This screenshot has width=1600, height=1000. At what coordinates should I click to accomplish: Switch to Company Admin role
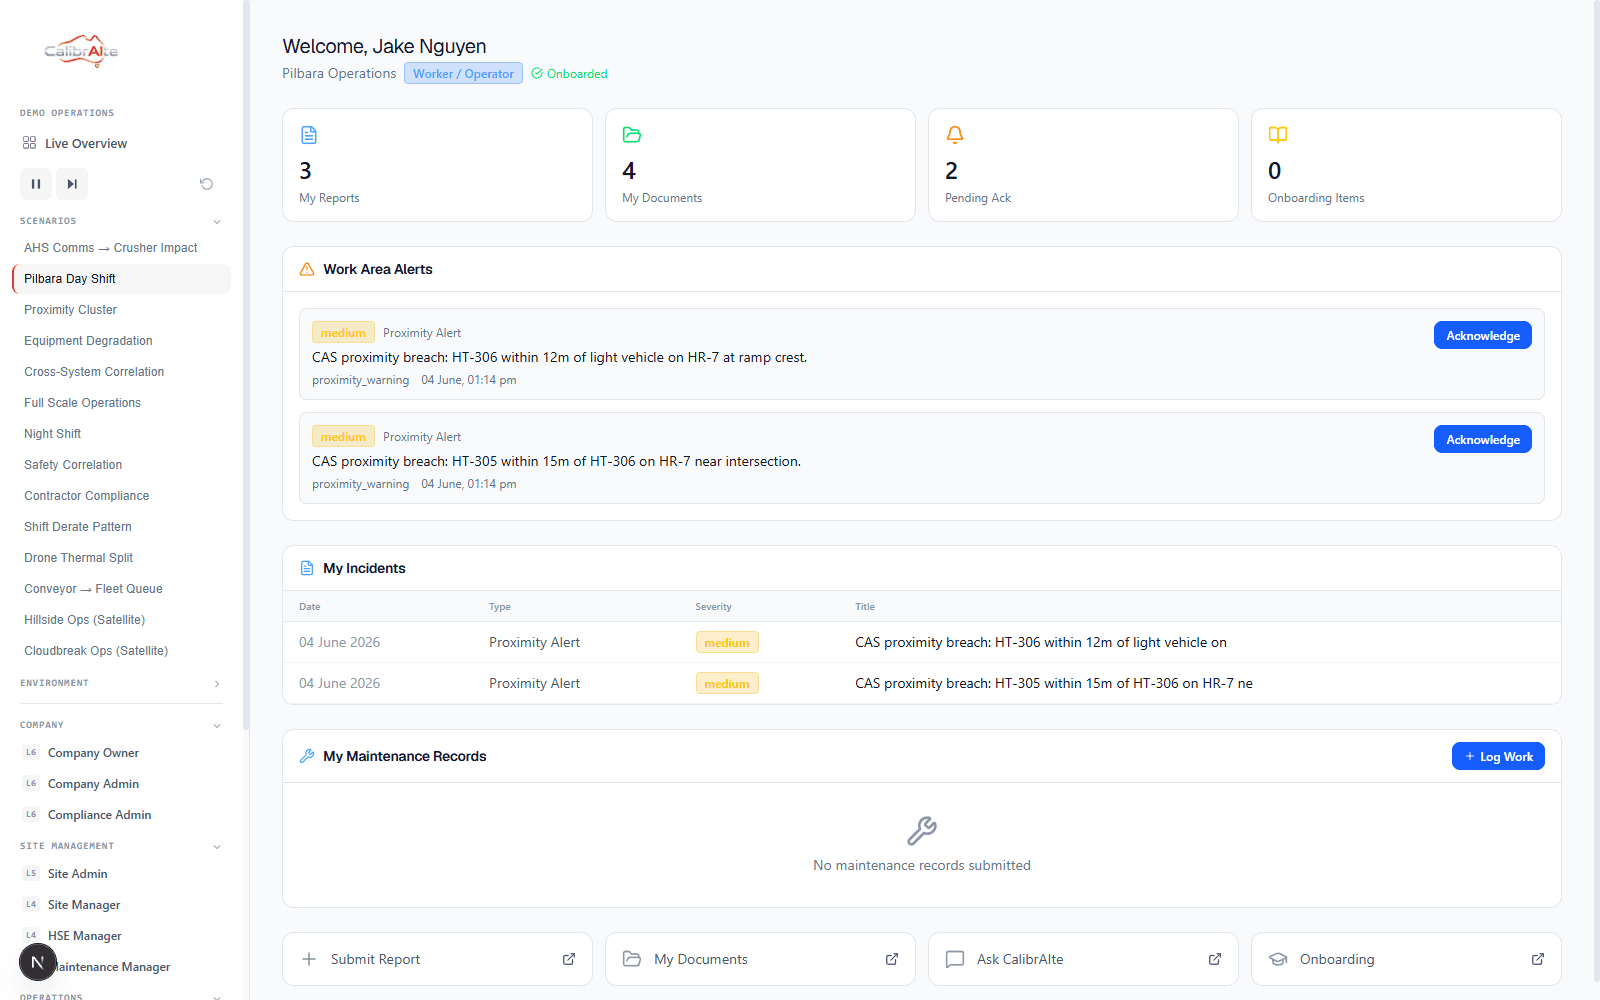121,784
